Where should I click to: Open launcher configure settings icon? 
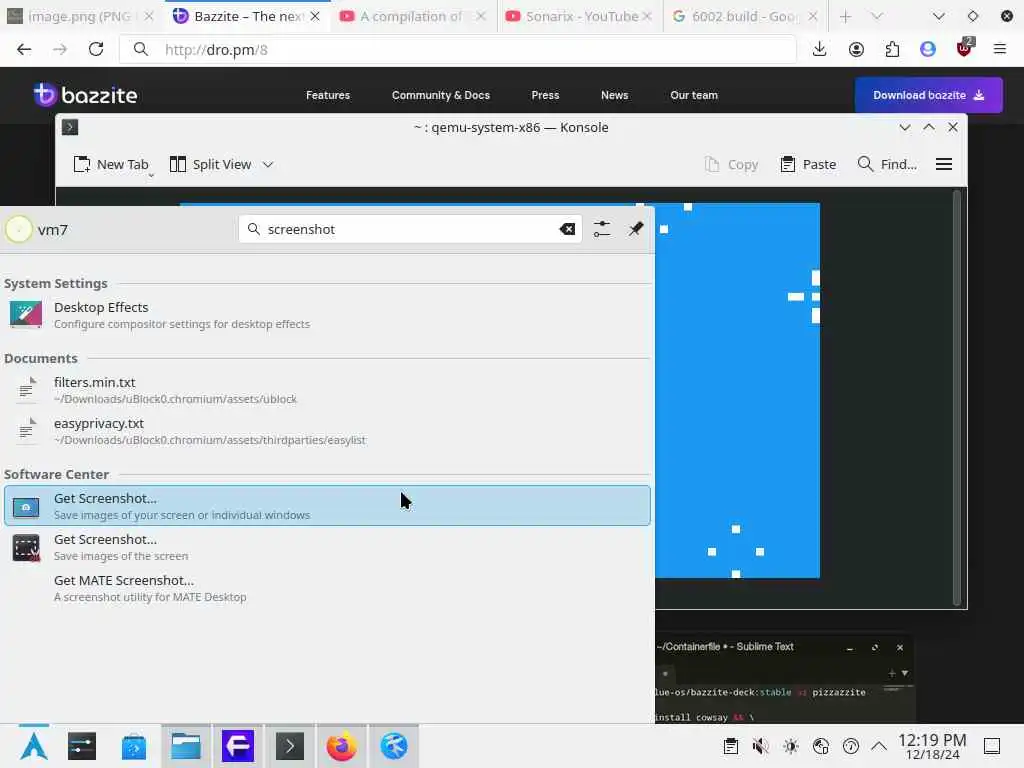pos(601,229)
